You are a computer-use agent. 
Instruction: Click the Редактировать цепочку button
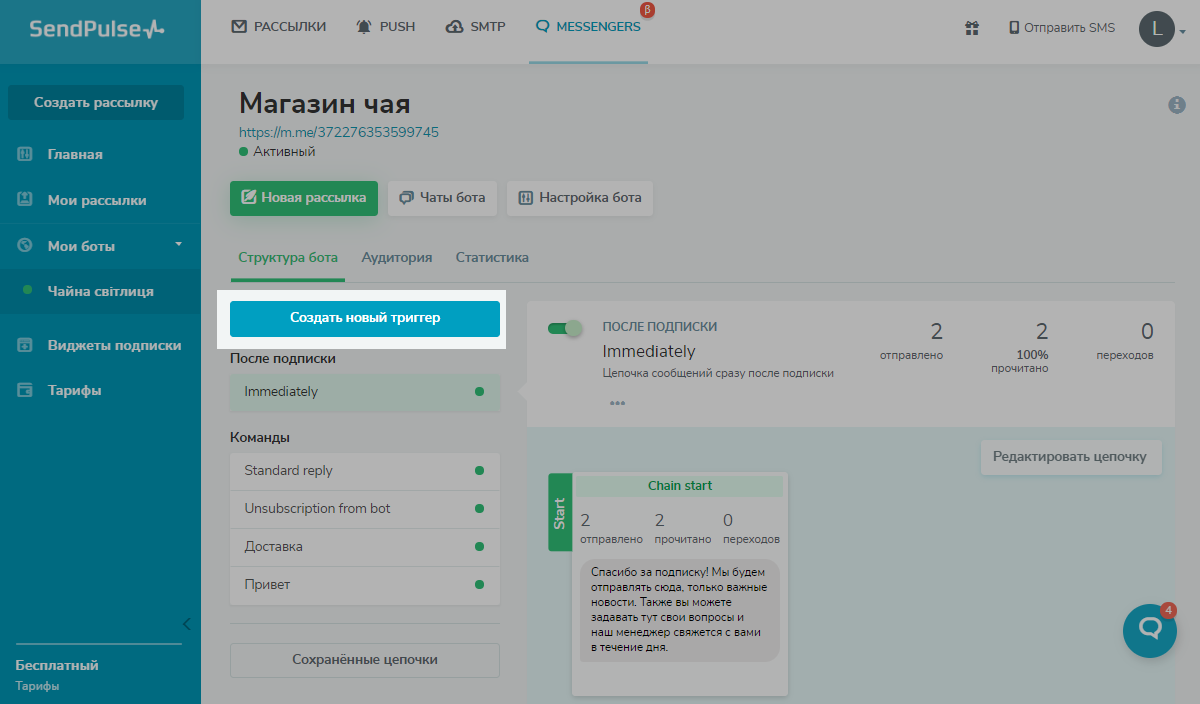(1071, 457)
